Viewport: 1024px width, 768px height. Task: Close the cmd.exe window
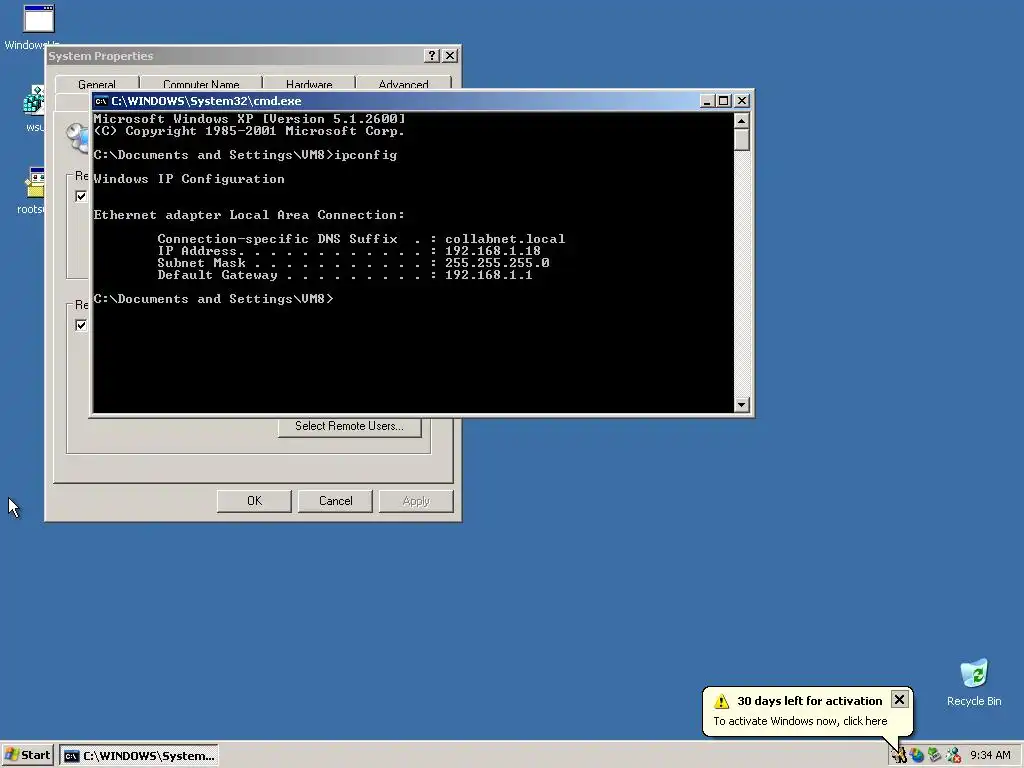point(742,101)
